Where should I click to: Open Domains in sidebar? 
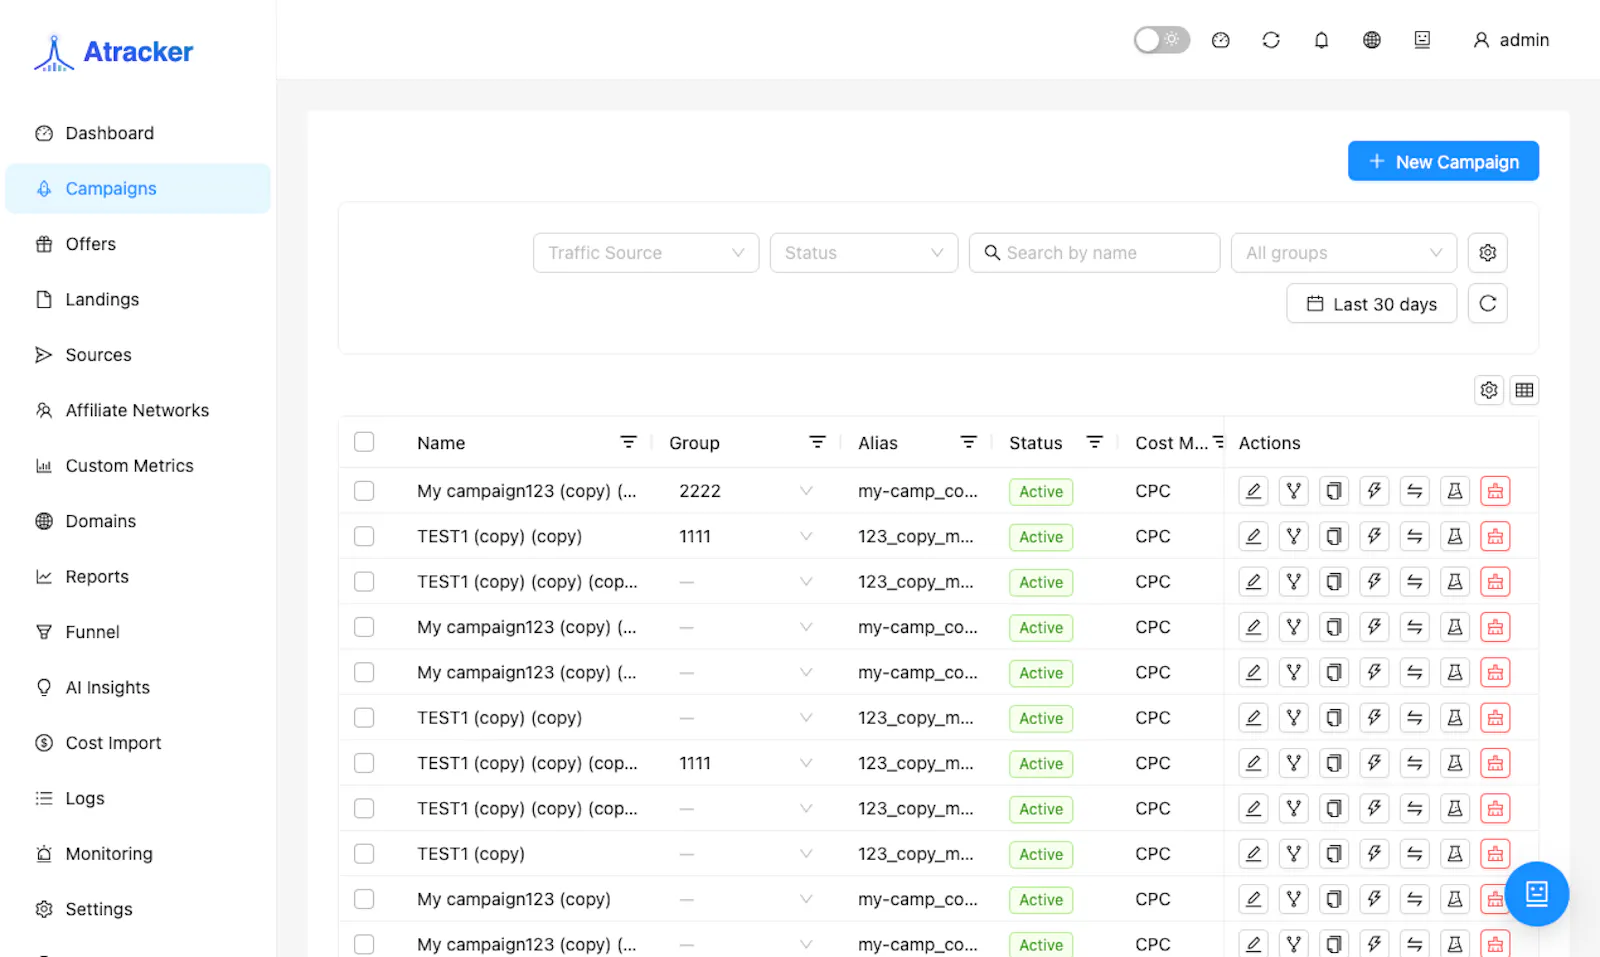[138, 521]
